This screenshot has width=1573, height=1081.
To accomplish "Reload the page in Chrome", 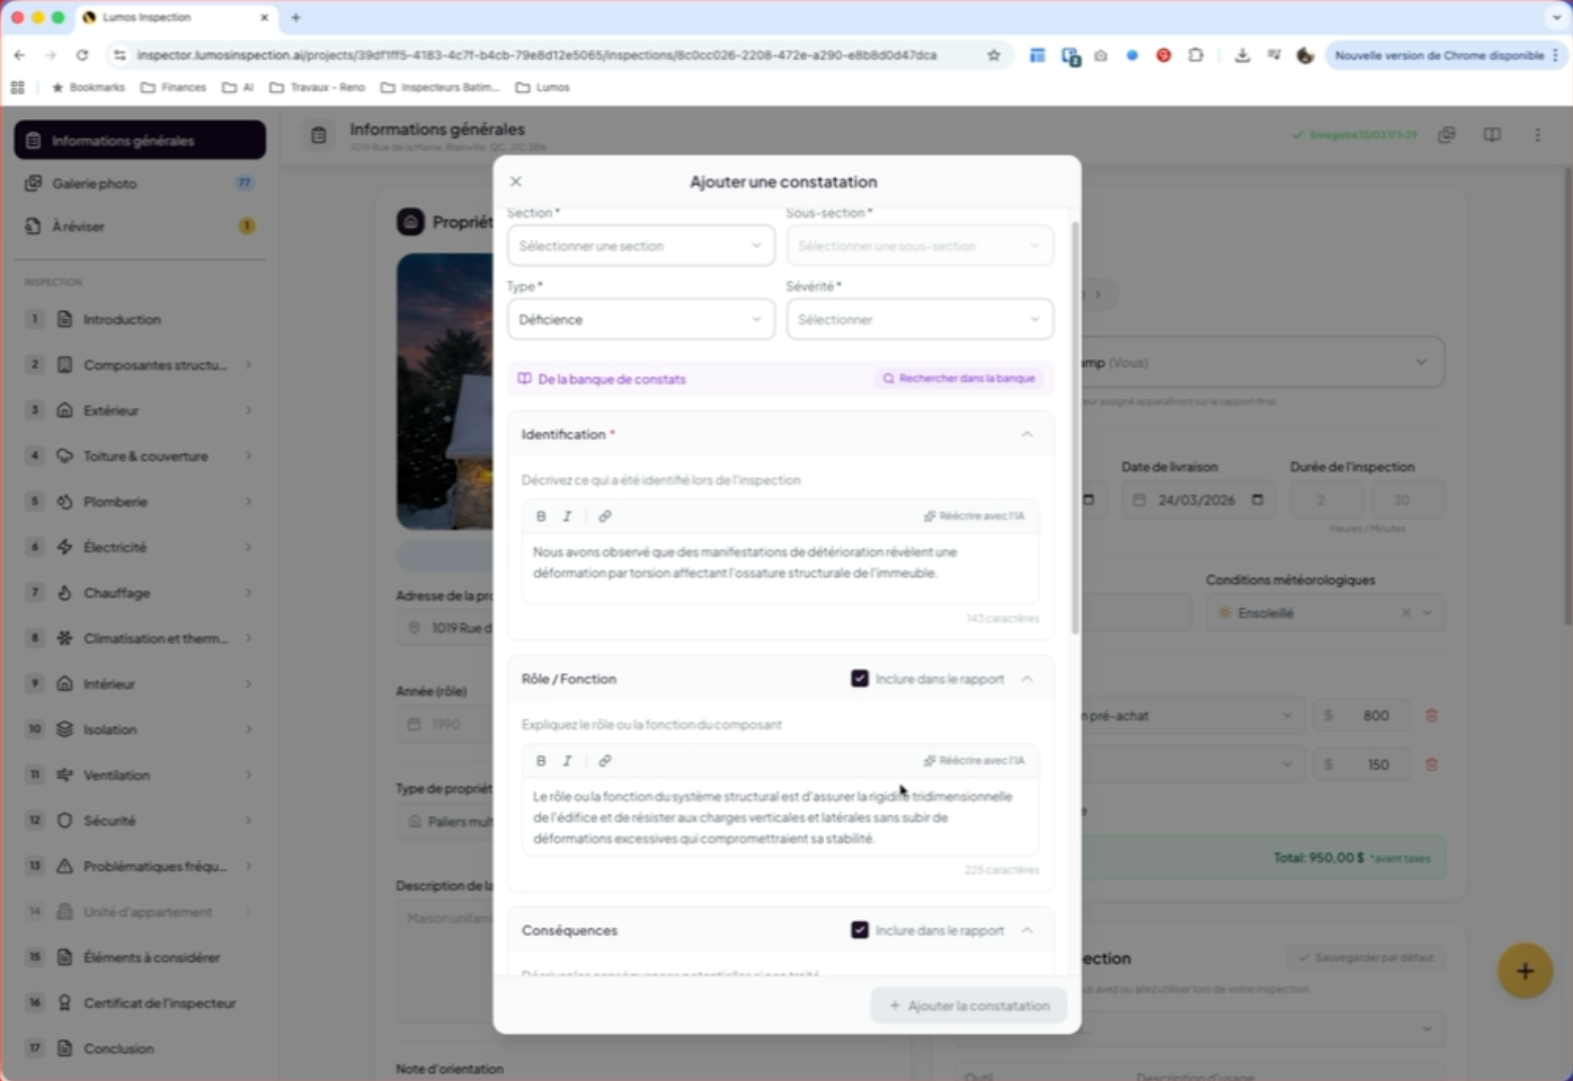I will coord(82,55).
